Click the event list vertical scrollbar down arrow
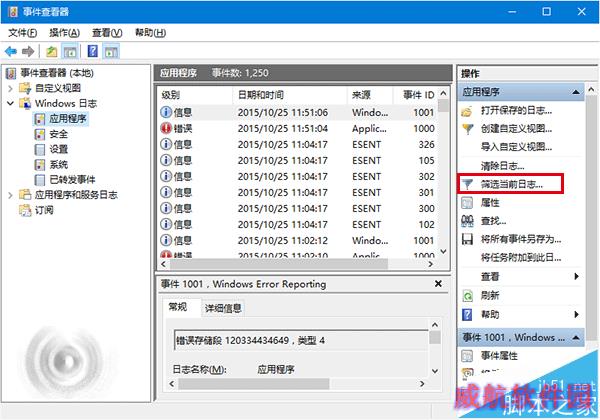 (443, 251)
